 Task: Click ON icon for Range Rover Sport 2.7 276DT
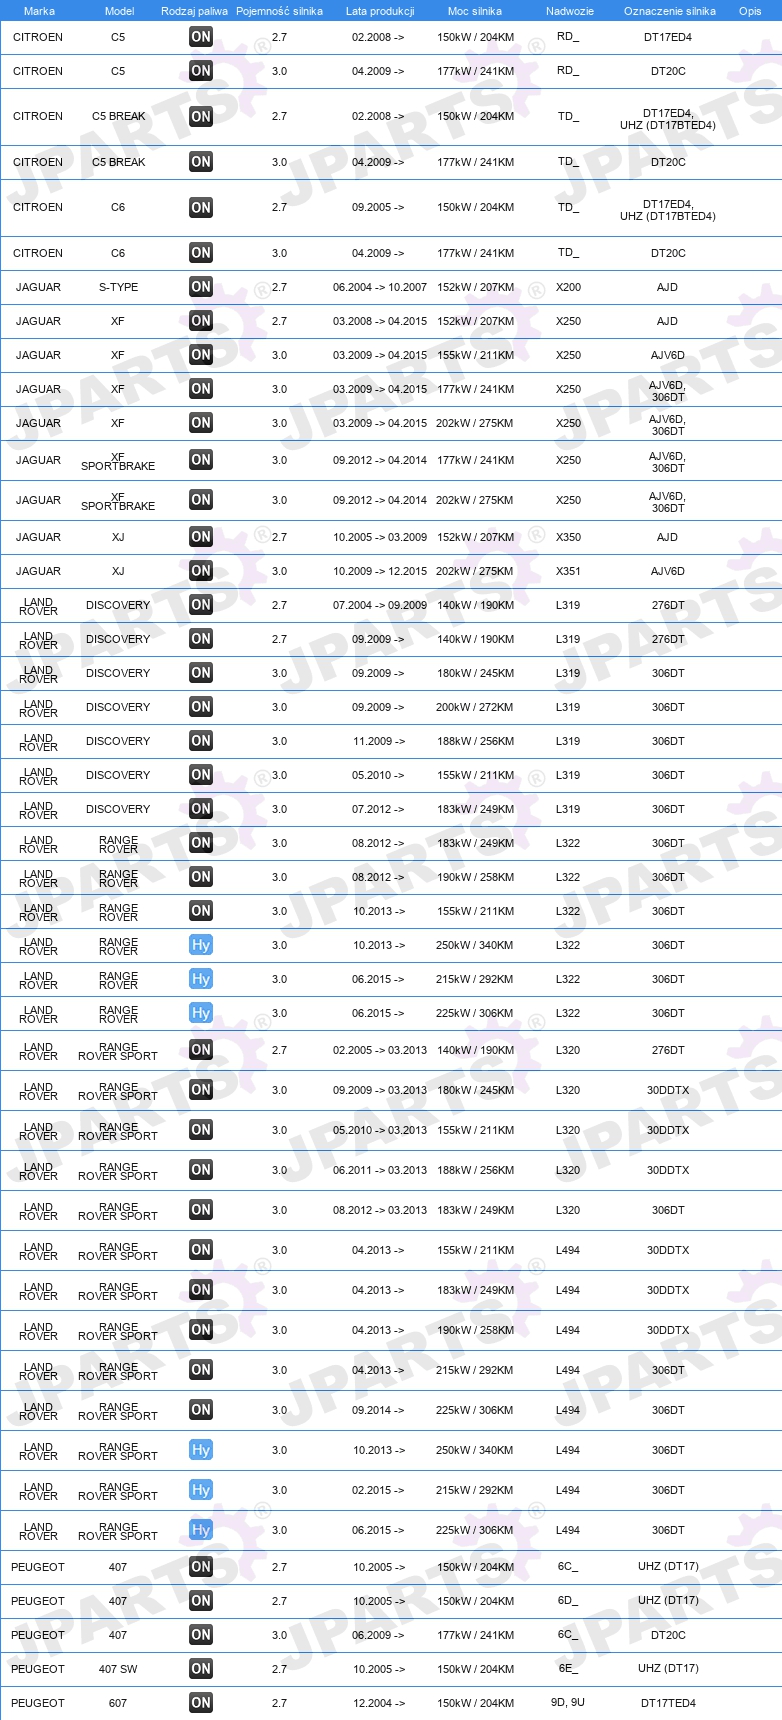(x=201, y=1050)
